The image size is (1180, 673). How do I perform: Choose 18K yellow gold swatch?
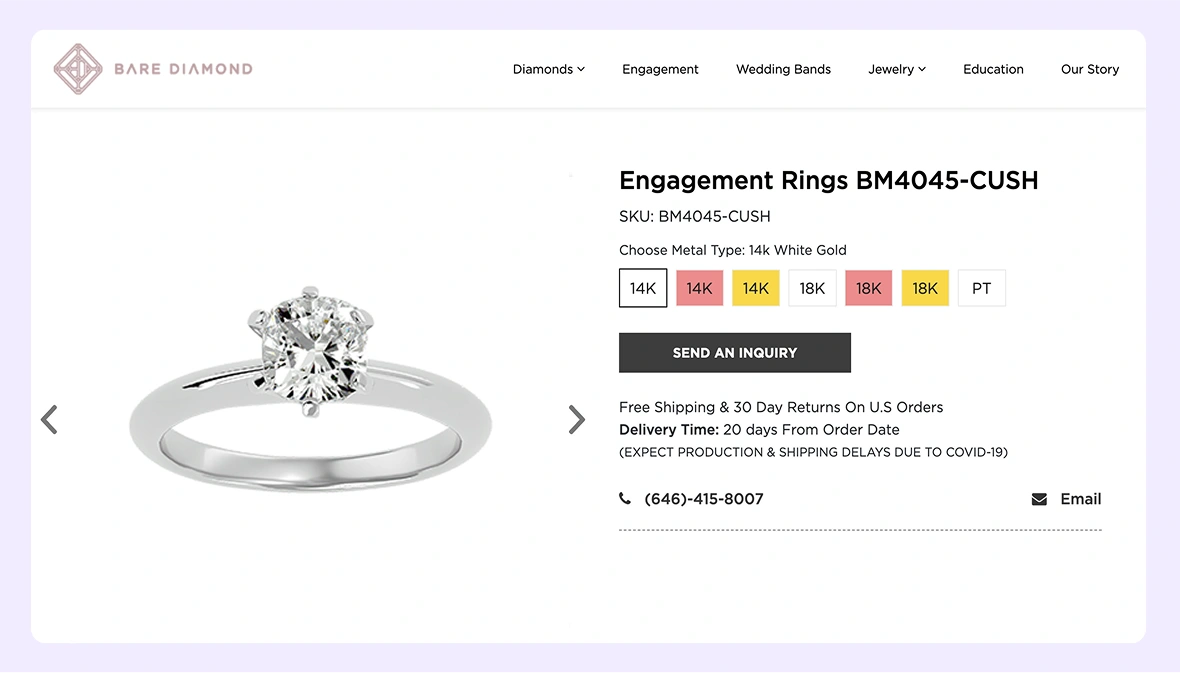tap(925, 288)
